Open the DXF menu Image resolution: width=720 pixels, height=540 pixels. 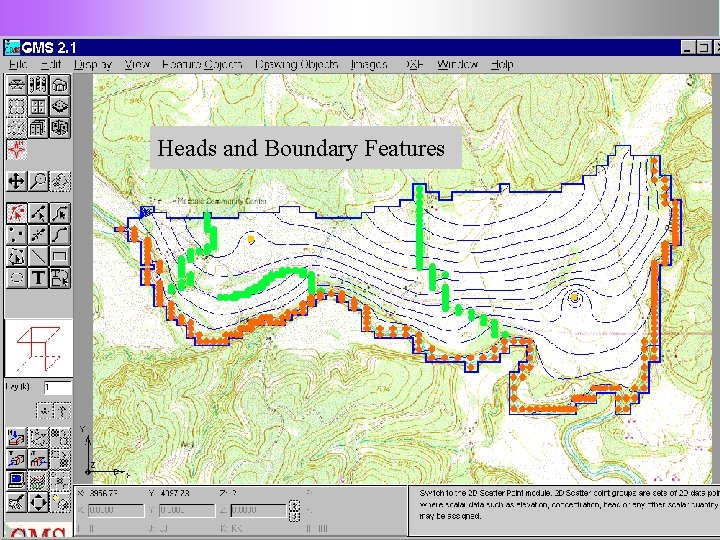tap(414, 64)
